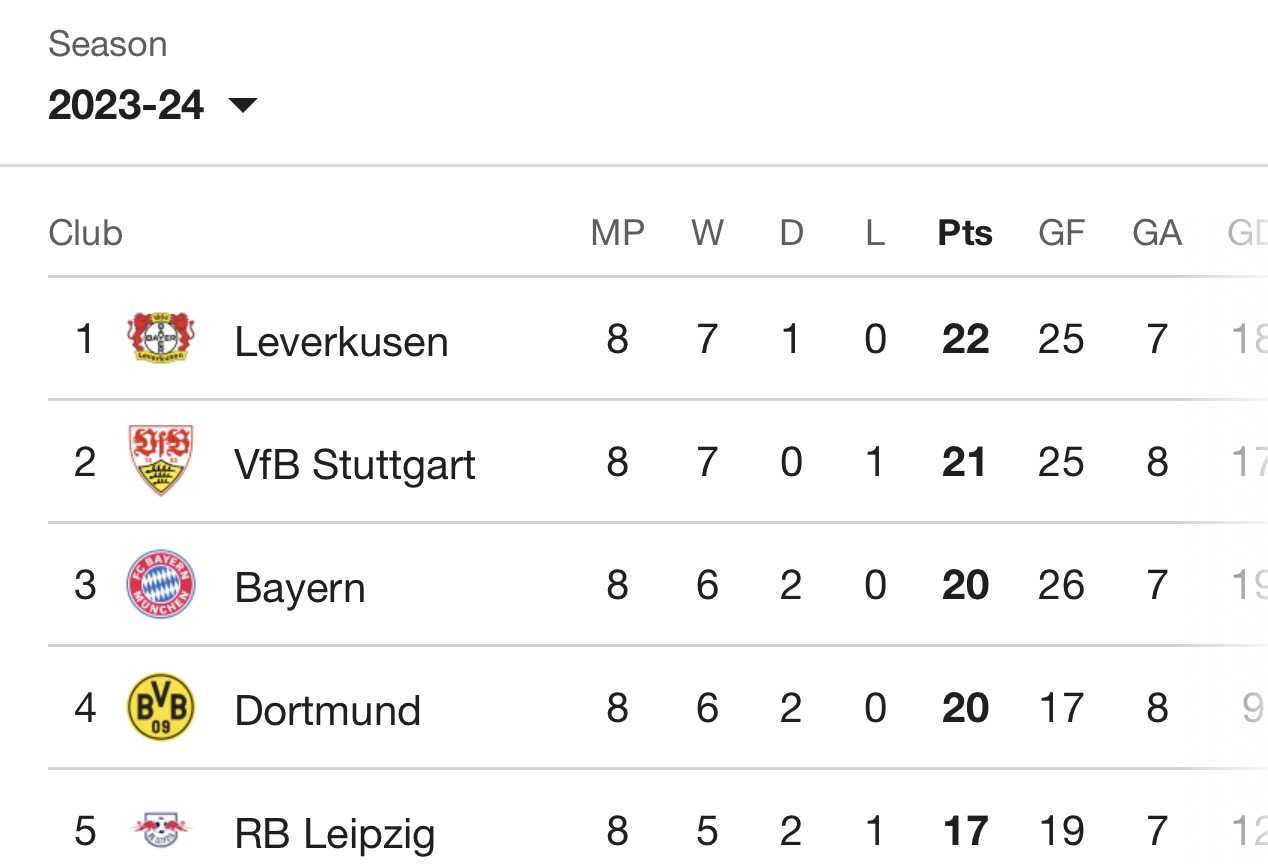Click the MP column header
The width and height of the screenshot is (1268, 864).
[618, 233]
